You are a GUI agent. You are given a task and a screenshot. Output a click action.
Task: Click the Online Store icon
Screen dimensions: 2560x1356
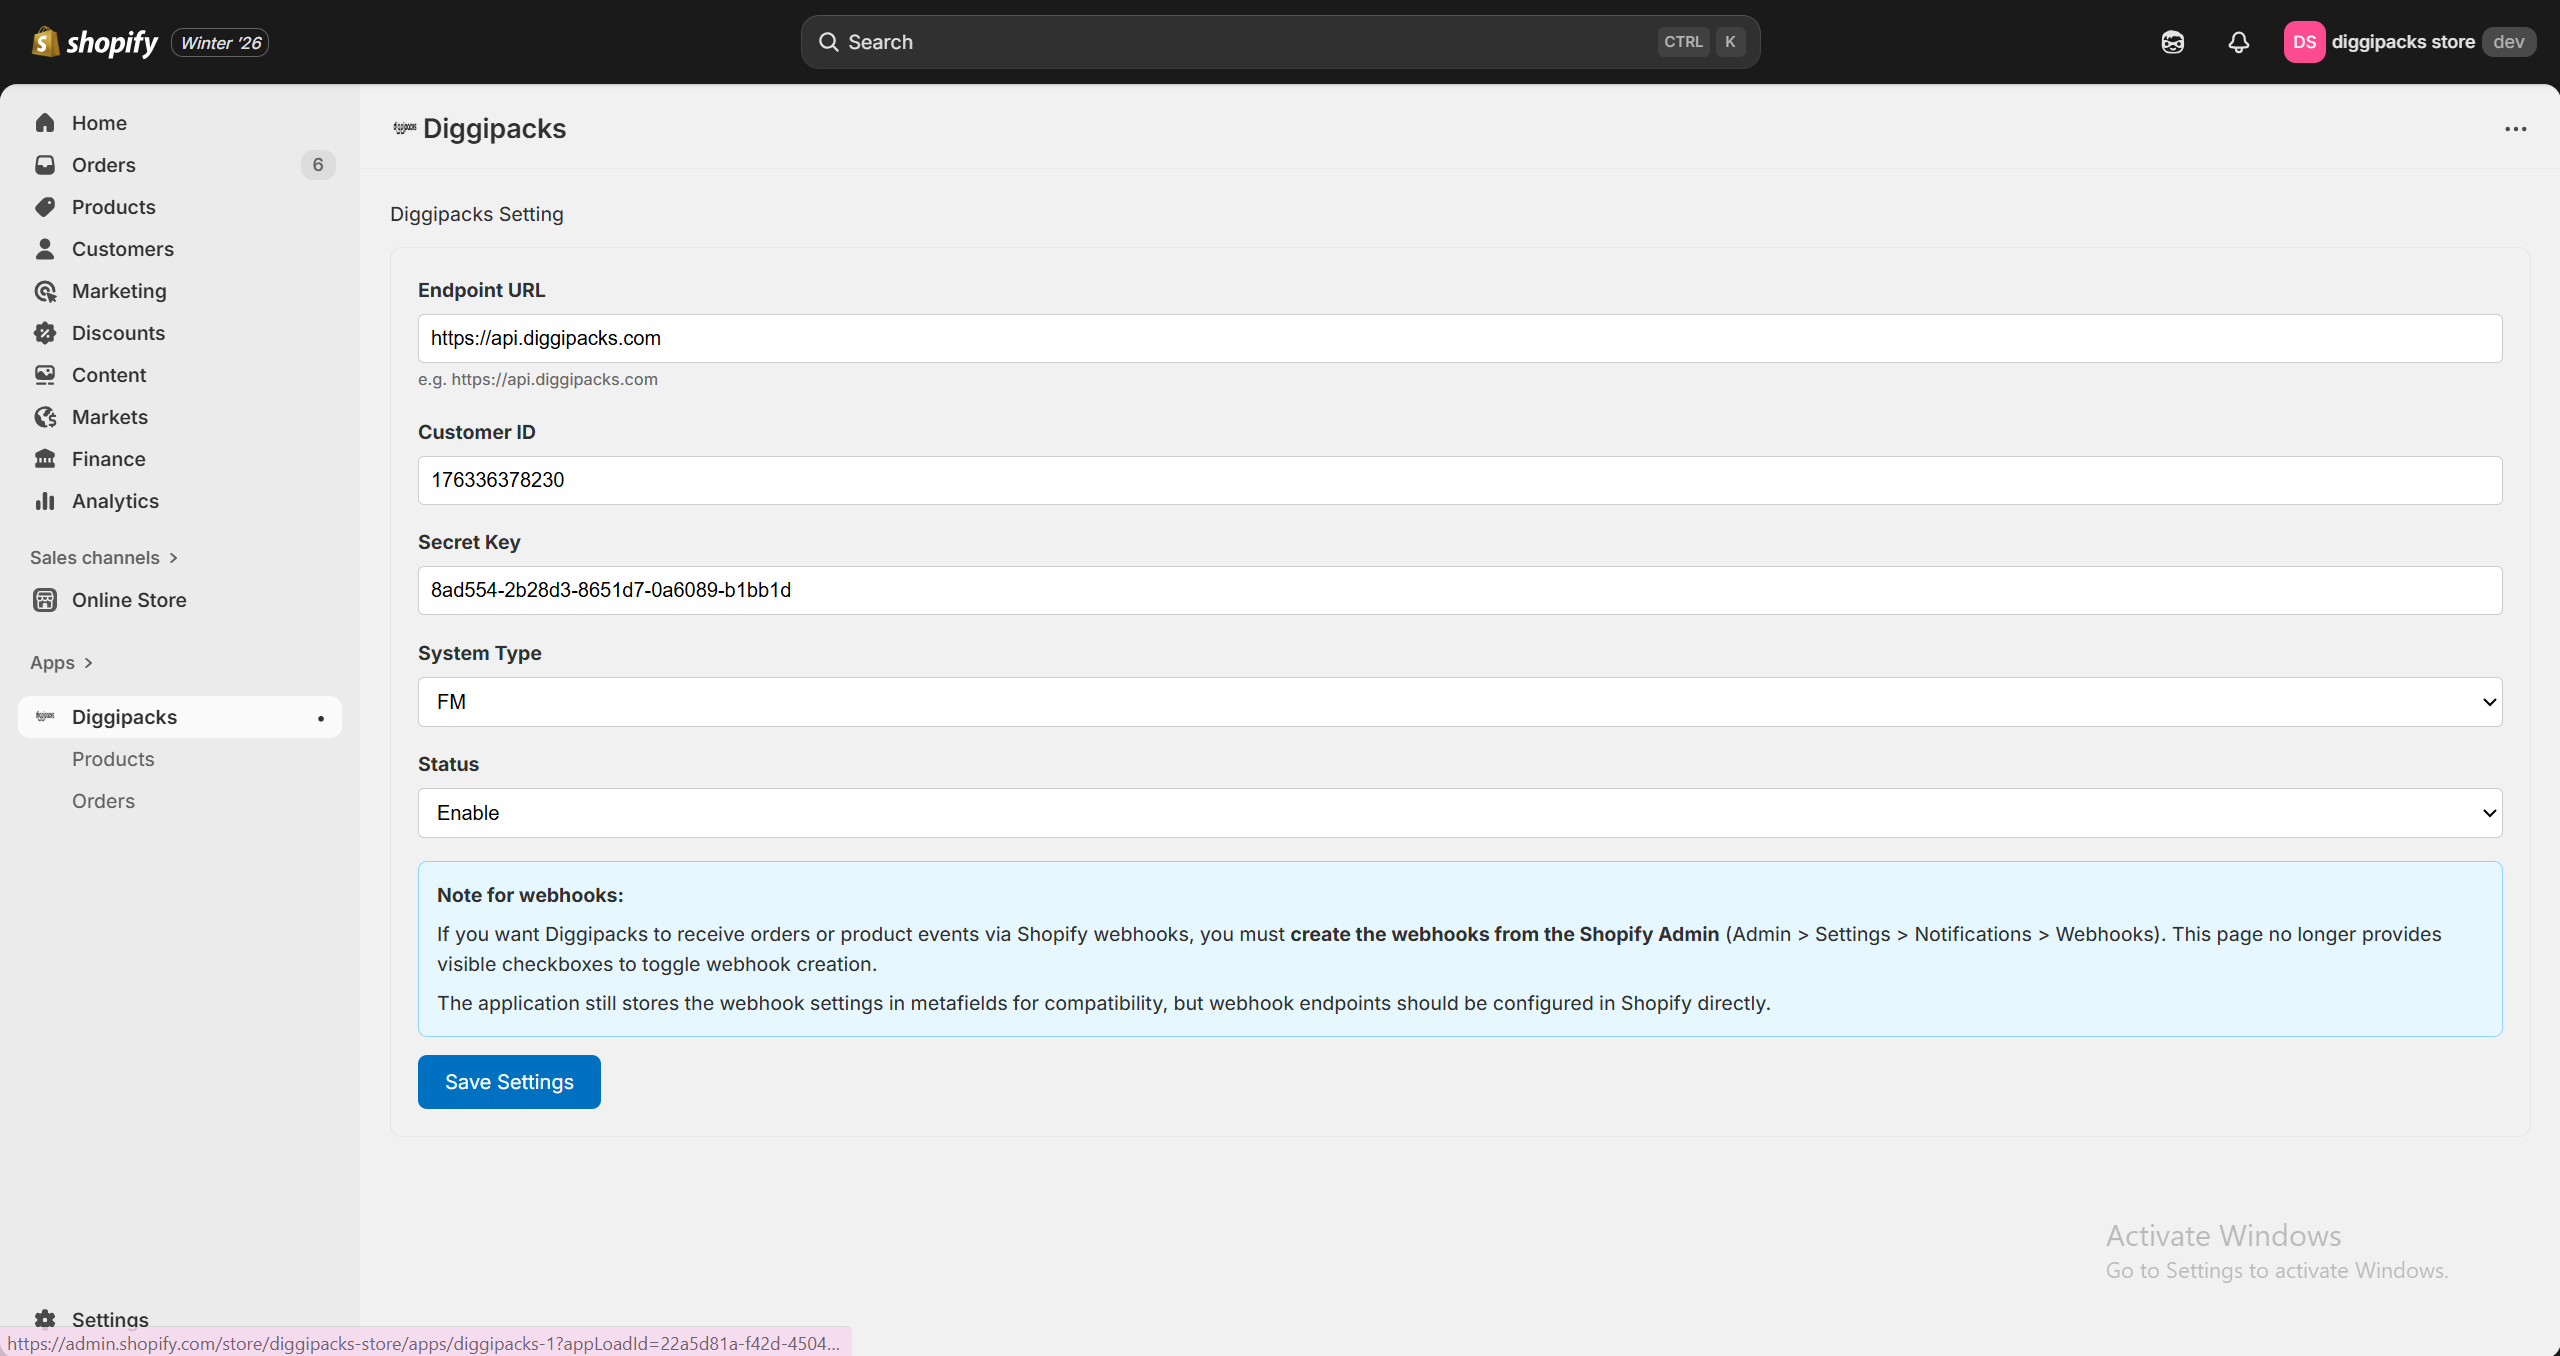coord(45,600)
